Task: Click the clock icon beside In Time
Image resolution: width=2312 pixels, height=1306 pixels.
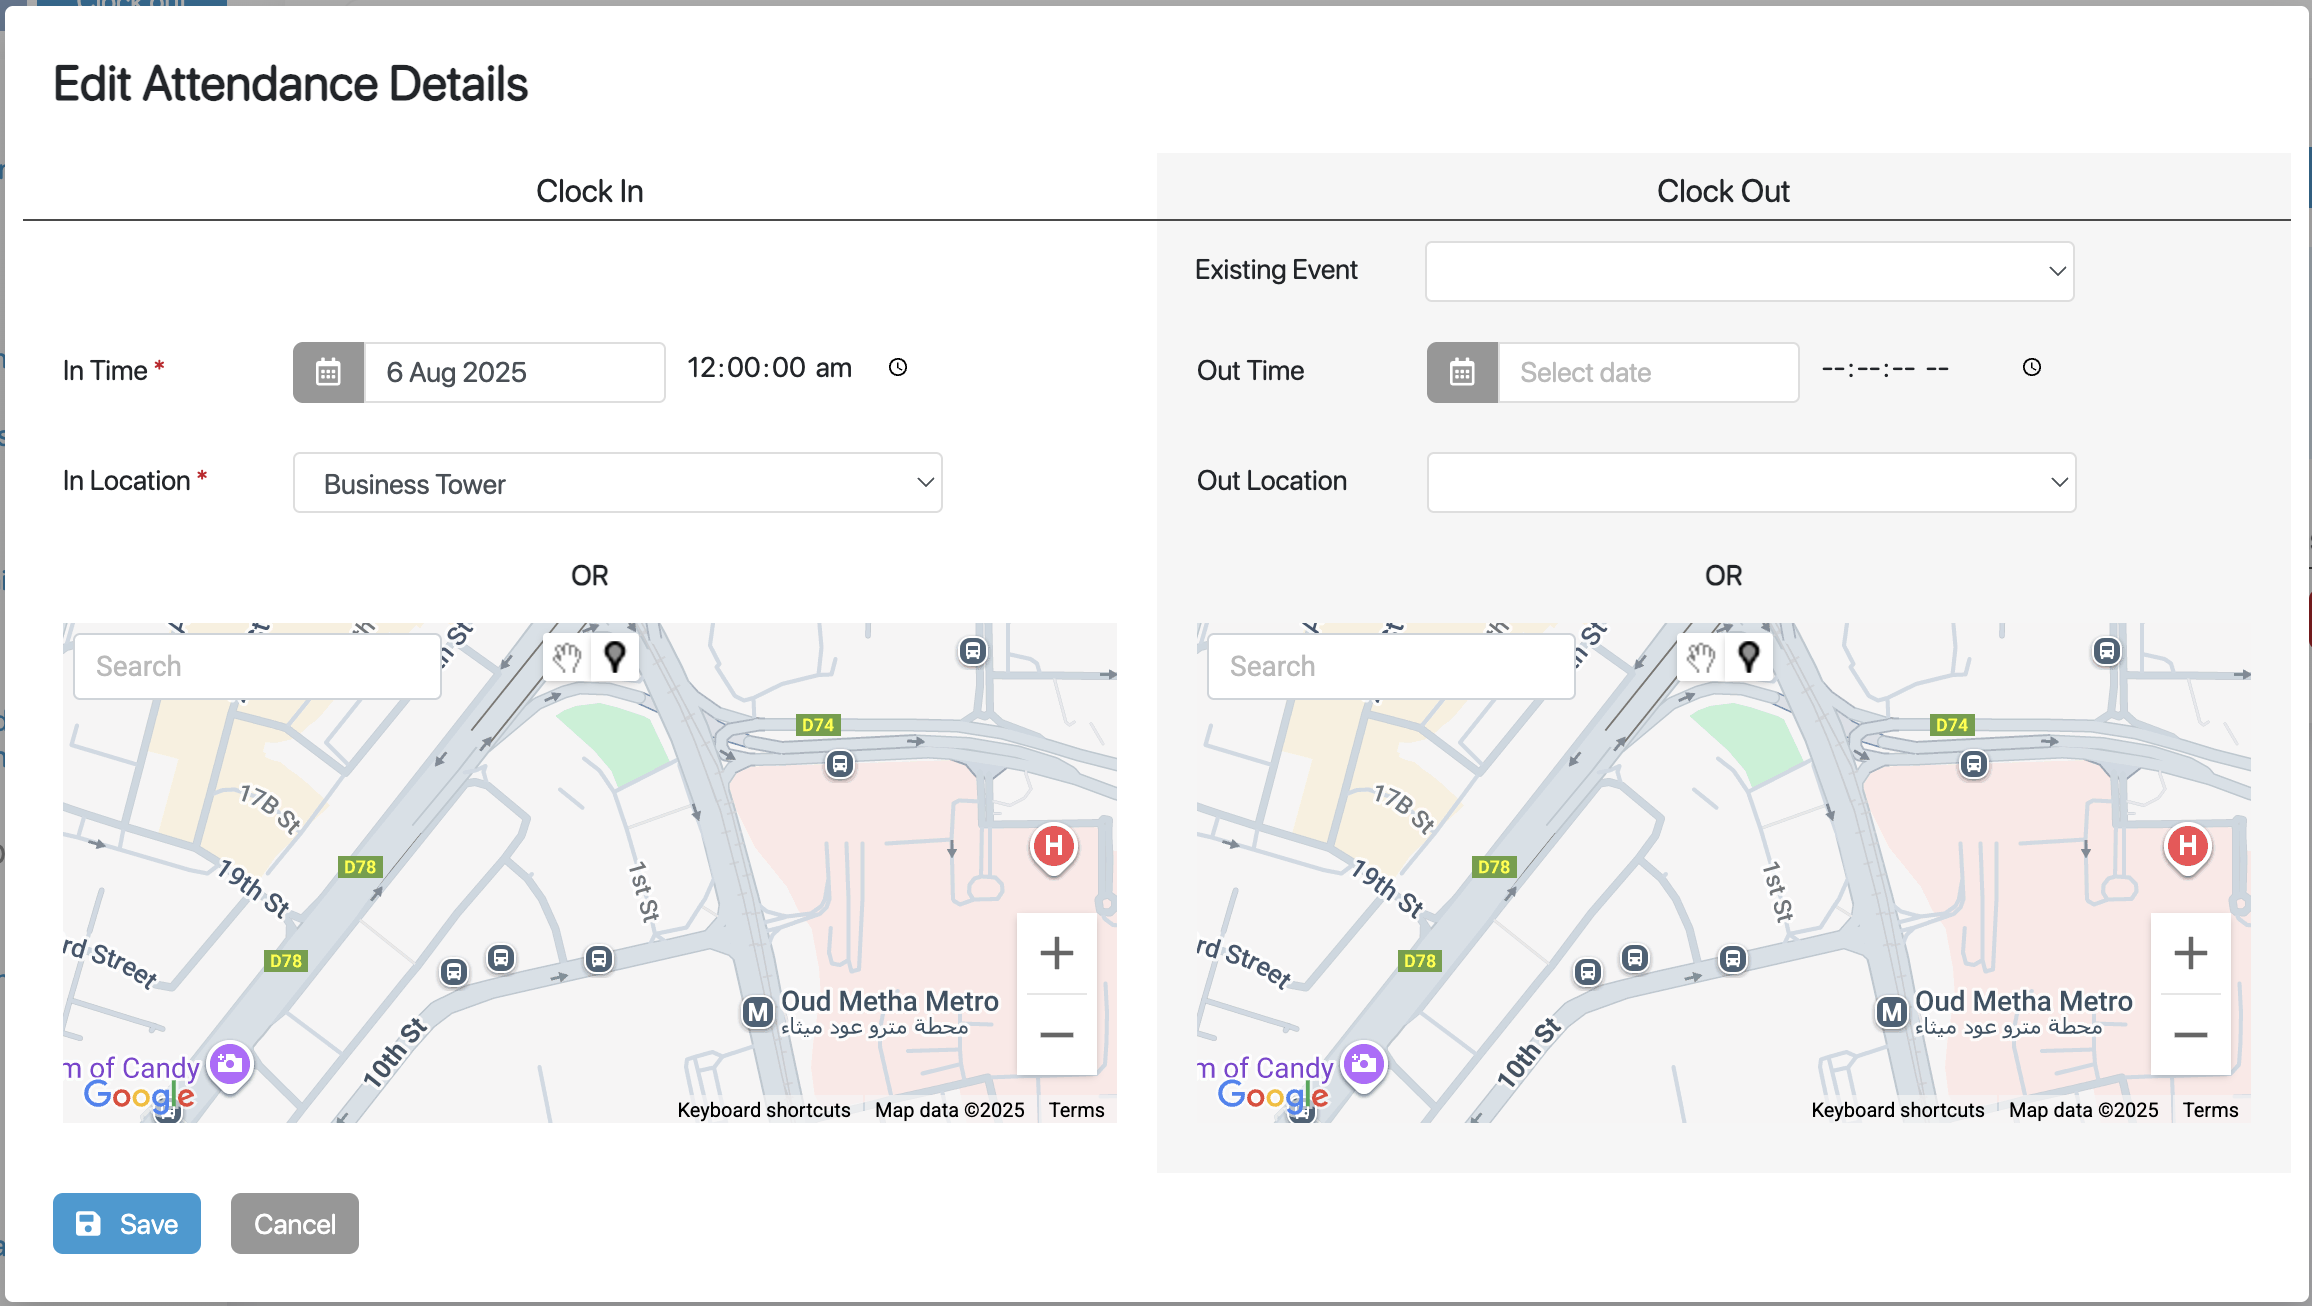Action: [898, 367]
